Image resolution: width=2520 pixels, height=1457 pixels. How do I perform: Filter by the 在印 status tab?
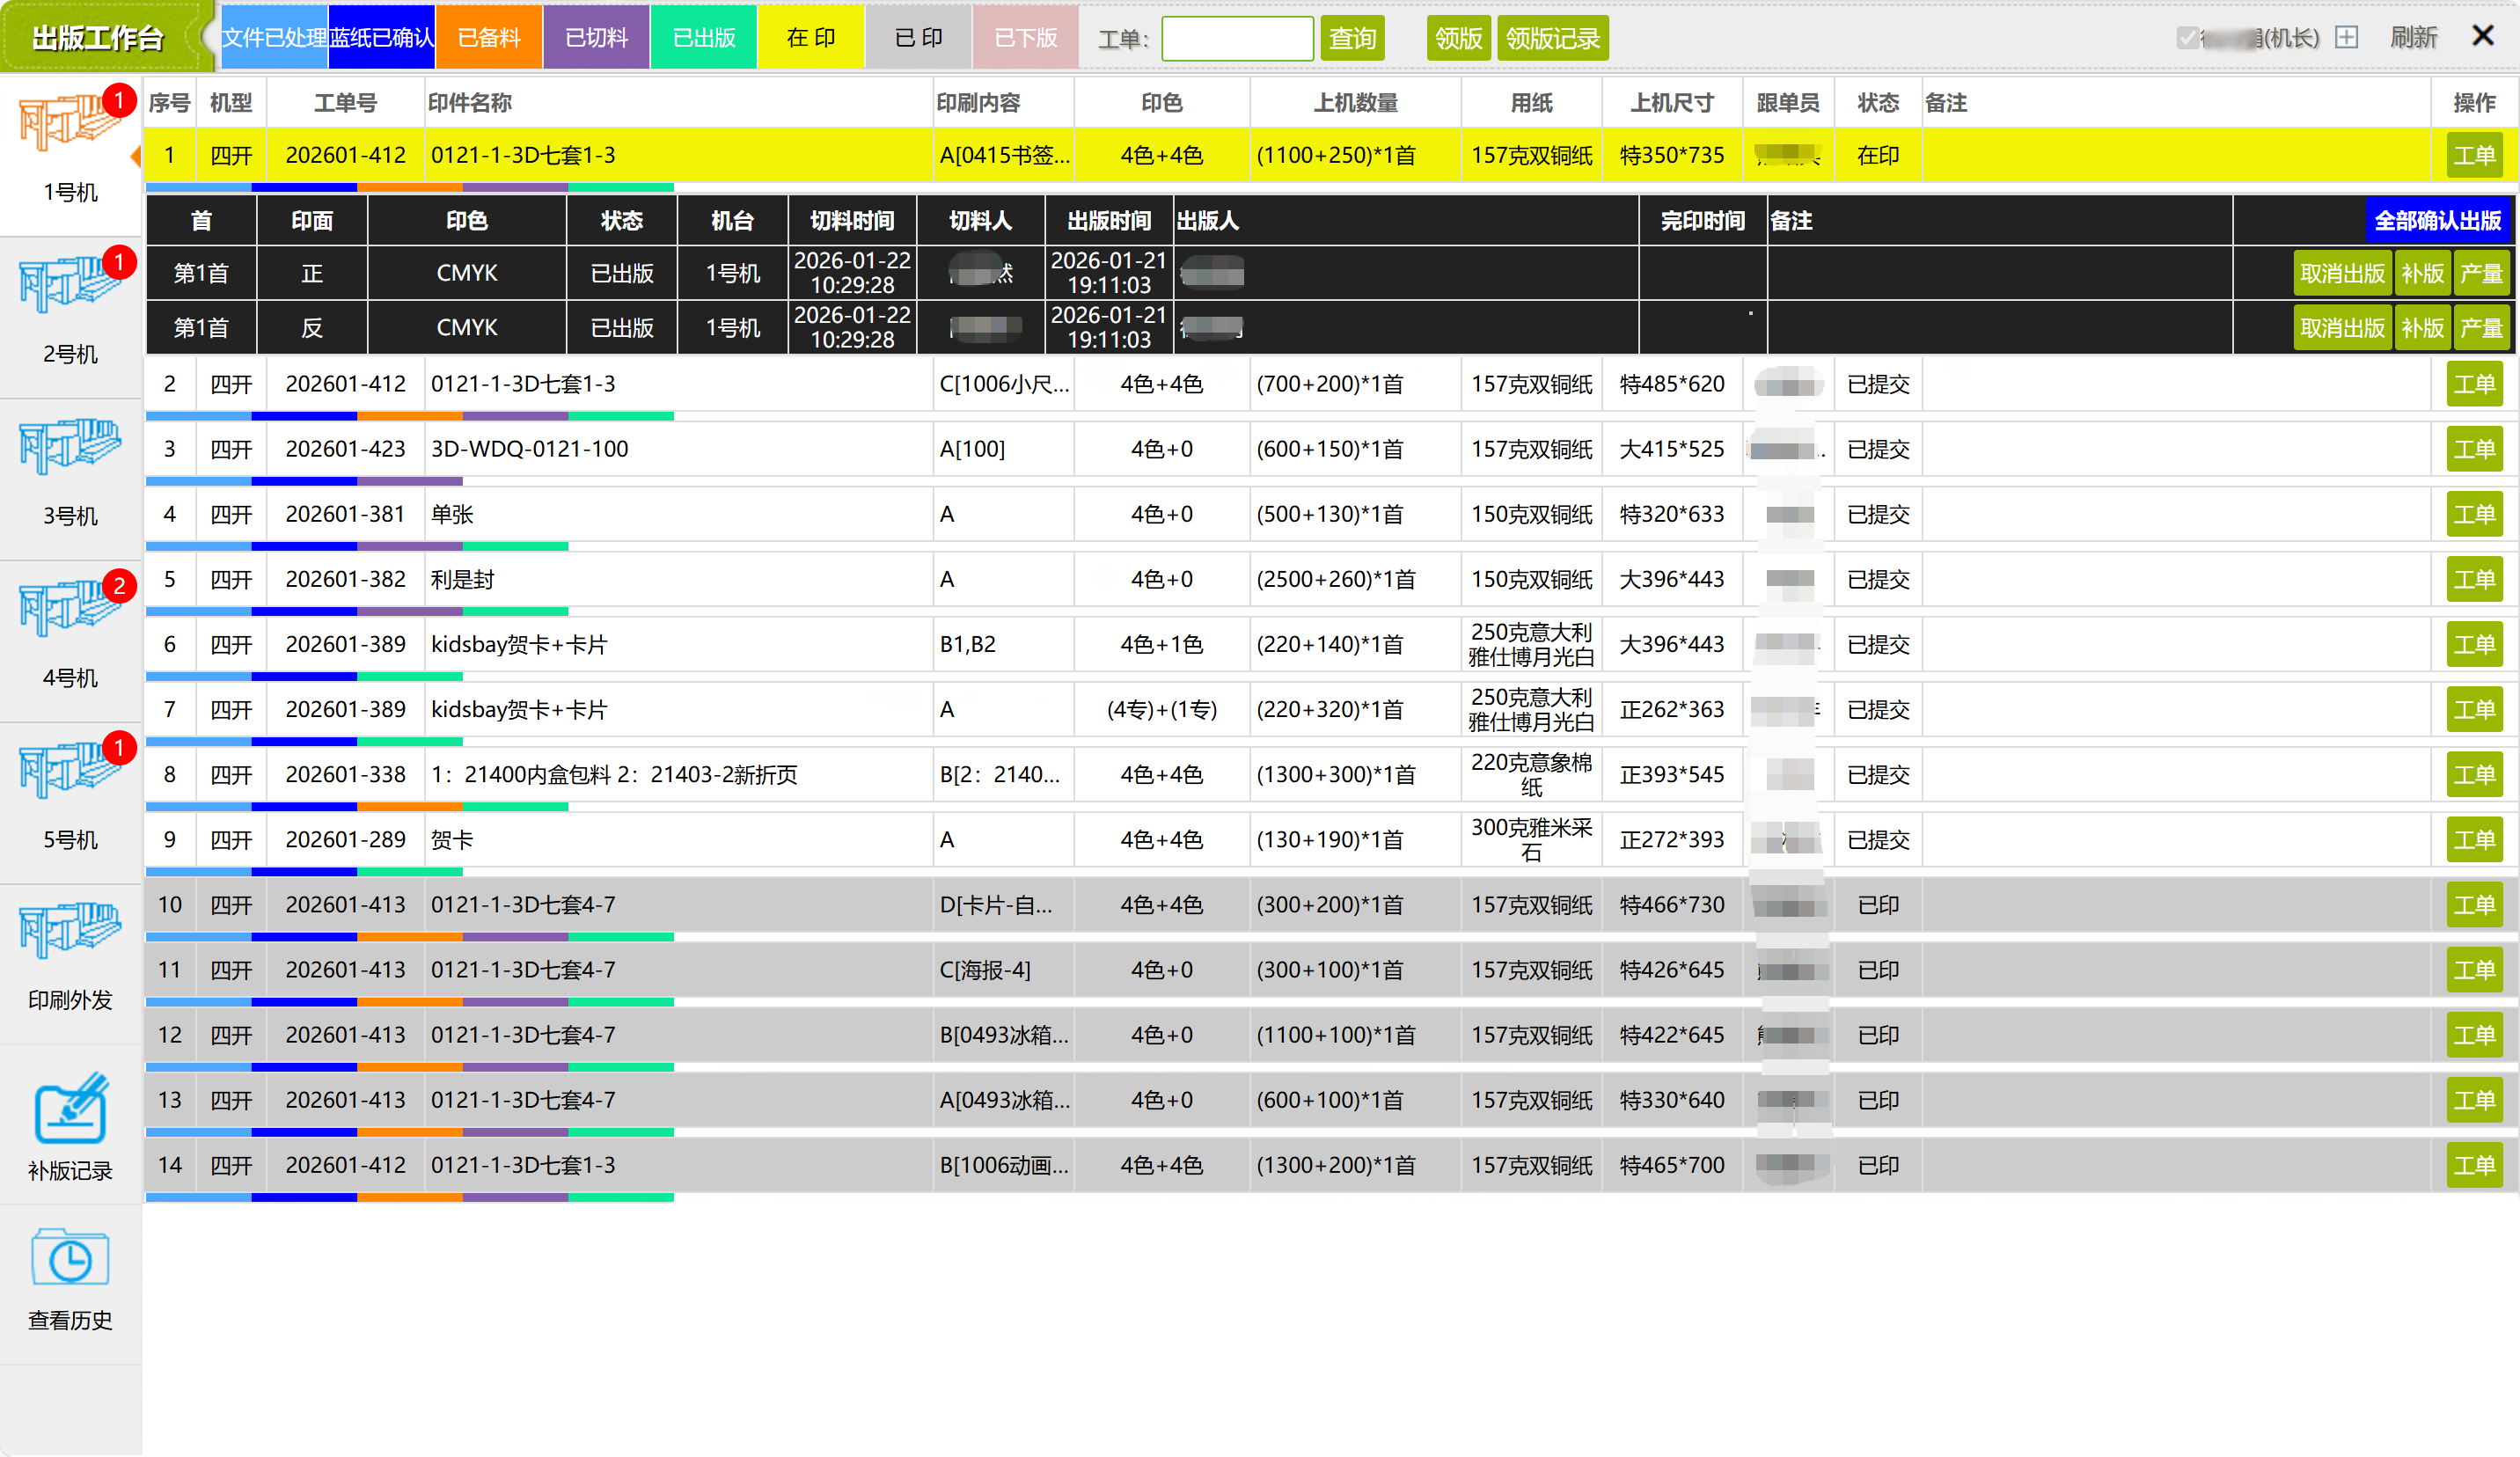(810, 38)
